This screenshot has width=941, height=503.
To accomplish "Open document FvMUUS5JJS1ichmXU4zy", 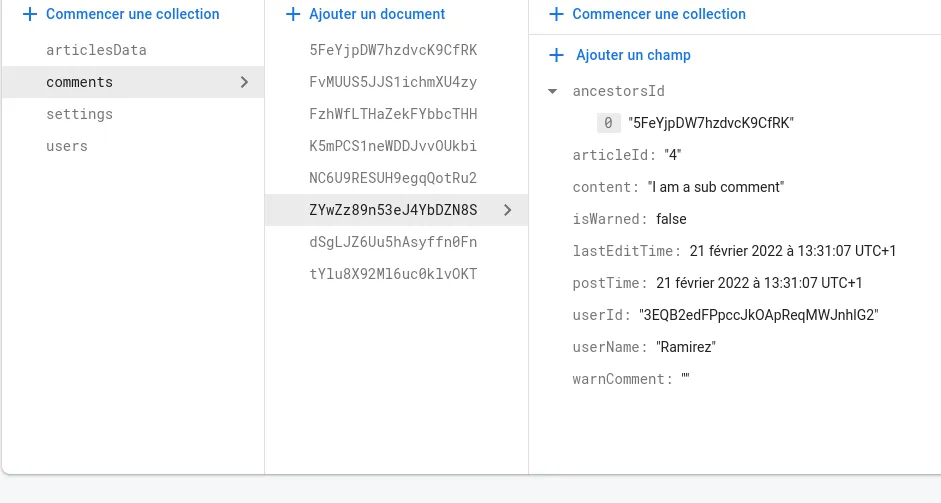I will pyautogui.click(x=393, y=82).
